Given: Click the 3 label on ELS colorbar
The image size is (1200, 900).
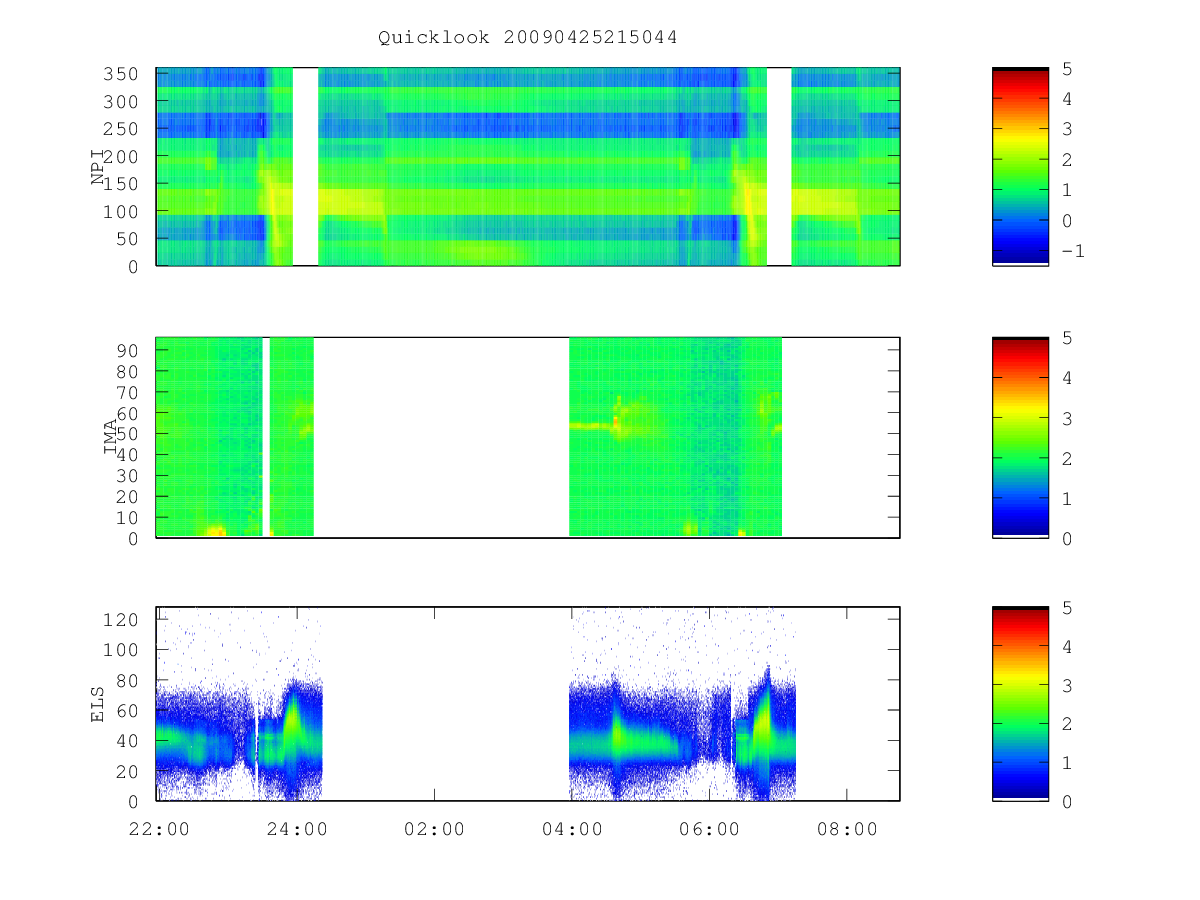Looking at the screenshot, I should point(1067,685).
